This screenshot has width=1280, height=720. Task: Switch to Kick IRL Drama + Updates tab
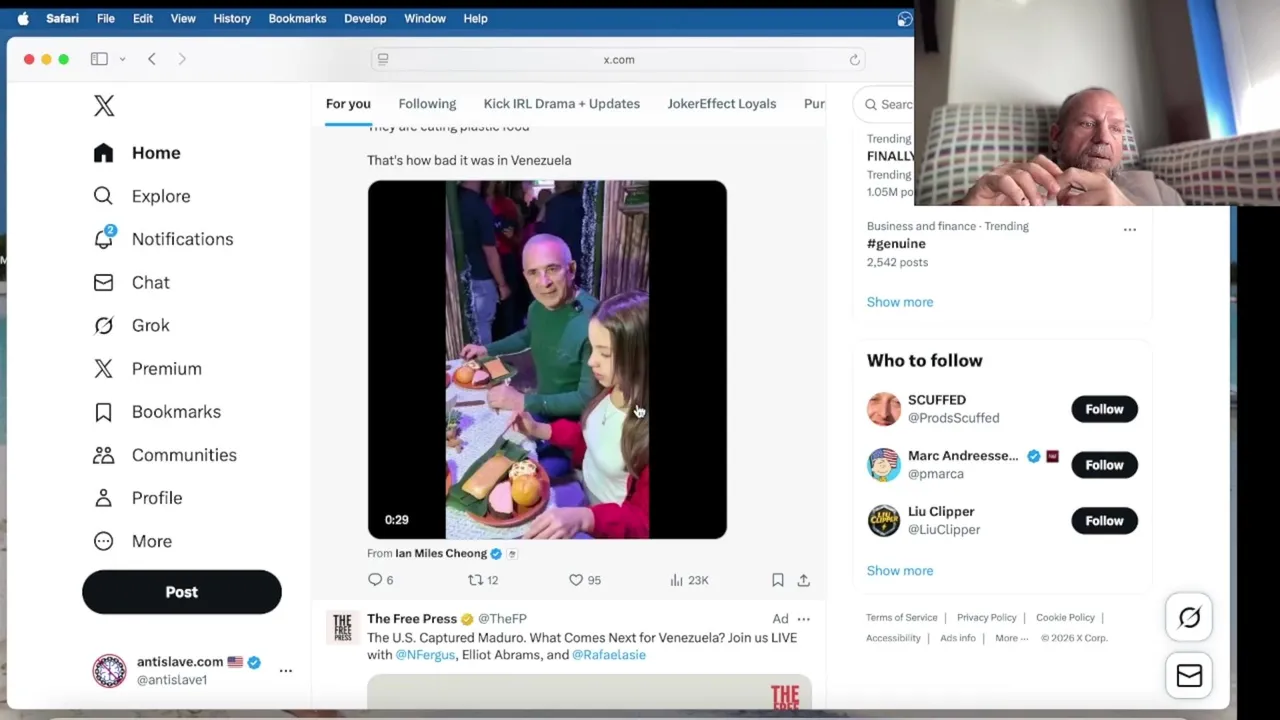pos(562,104)
